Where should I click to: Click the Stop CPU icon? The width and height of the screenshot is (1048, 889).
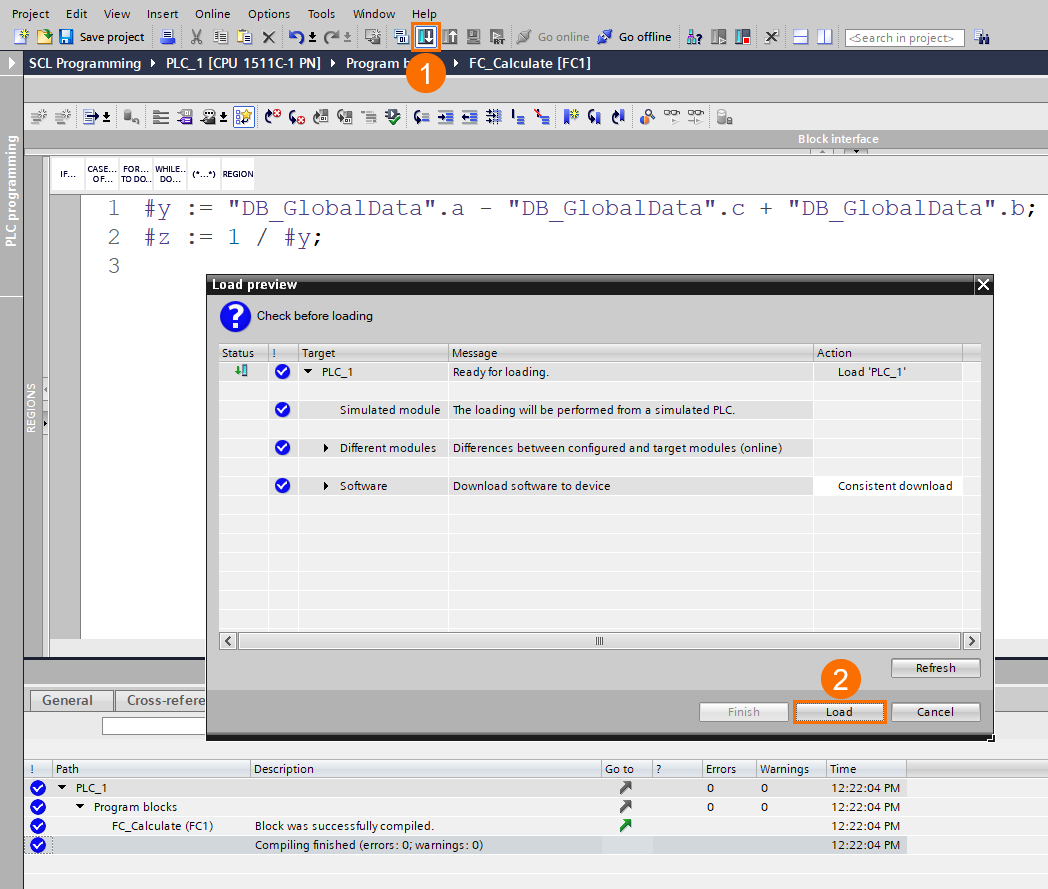click(x=743, y=37)
